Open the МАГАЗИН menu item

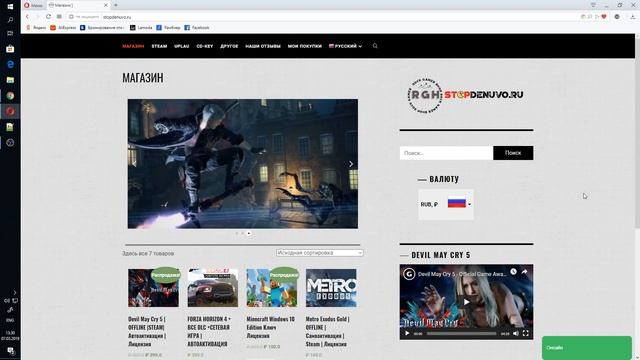click(x=133, y=46)
